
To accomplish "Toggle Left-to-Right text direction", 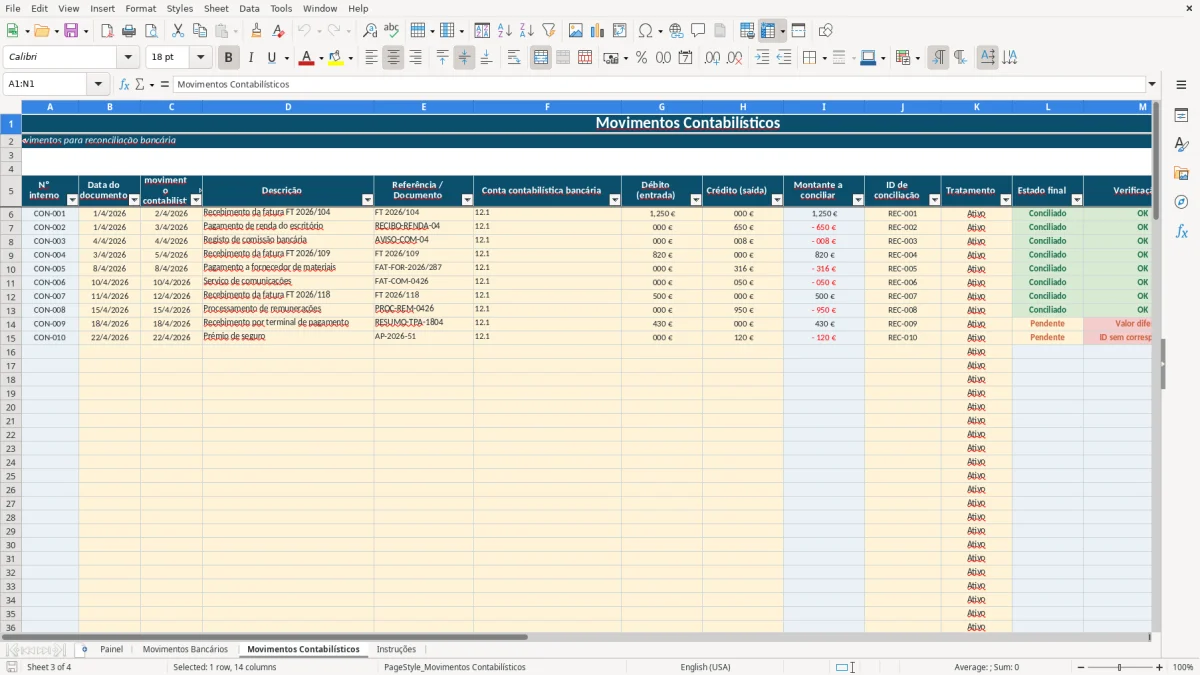I will tap(938, 58).
